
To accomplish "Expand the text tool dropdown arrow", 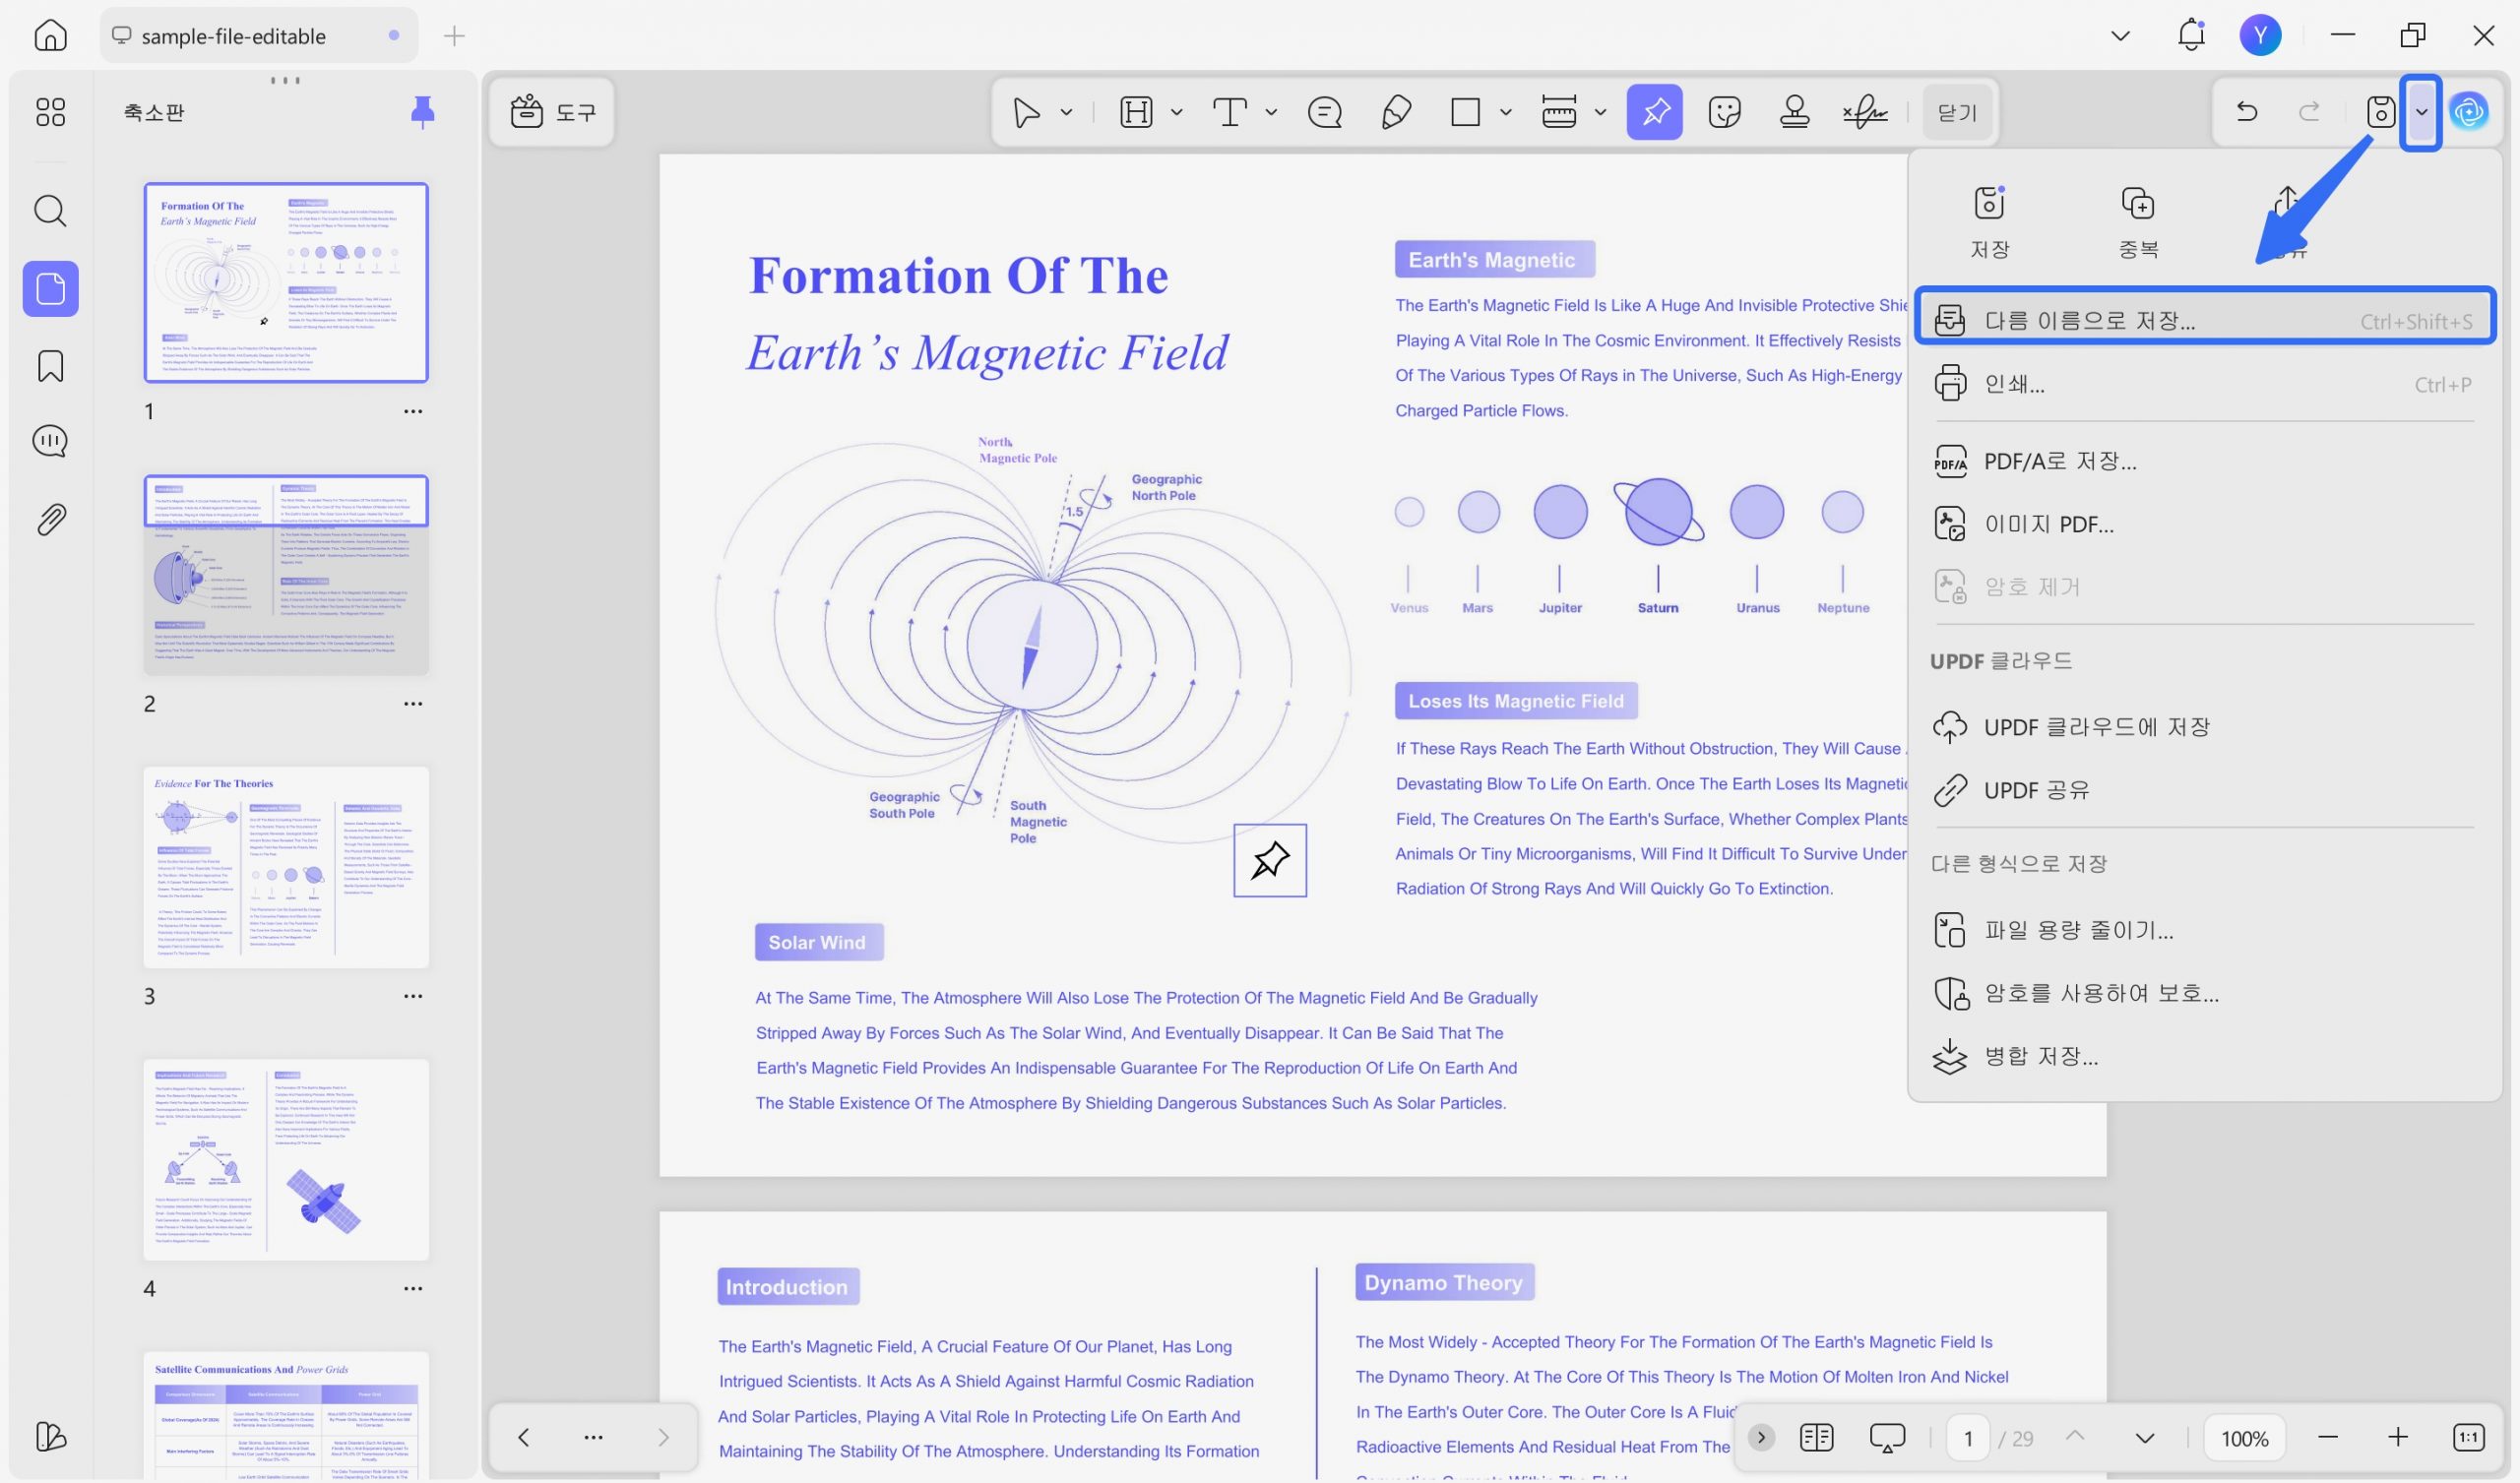I will click(1271, 112).
